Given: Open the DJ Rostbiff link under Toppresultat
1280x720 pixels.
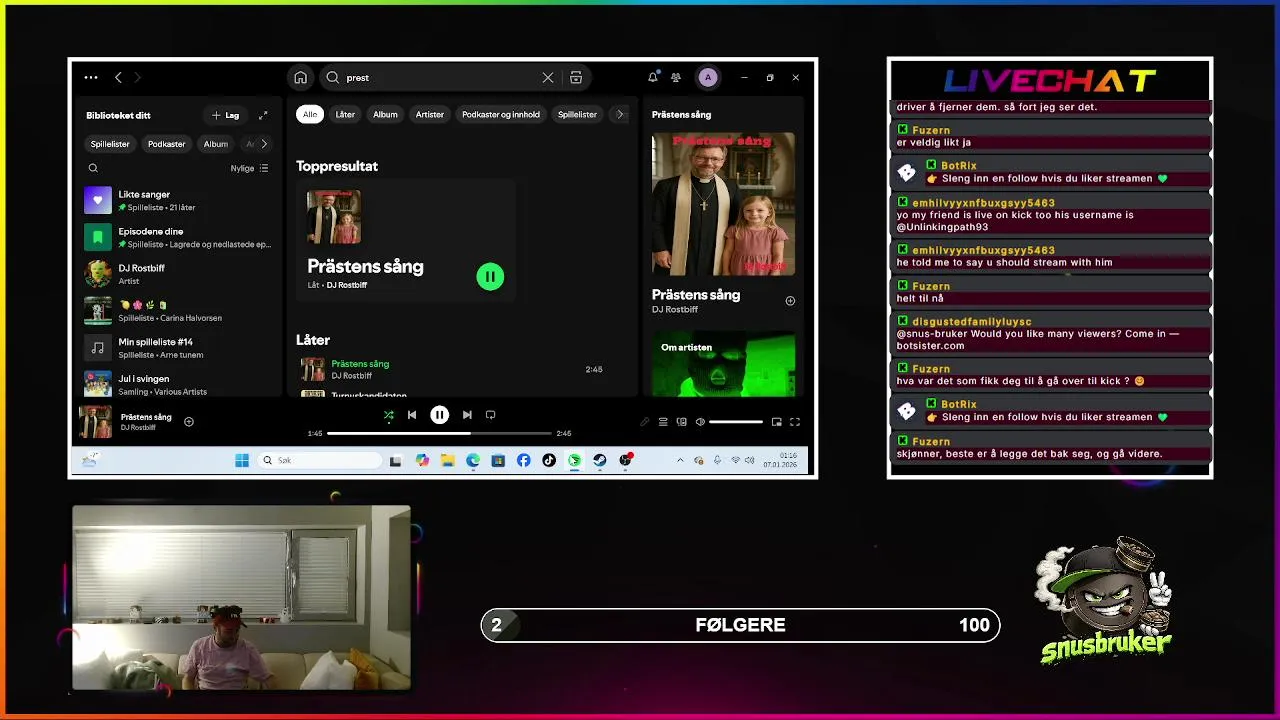Looking at the screenshot, I should 347,285.
